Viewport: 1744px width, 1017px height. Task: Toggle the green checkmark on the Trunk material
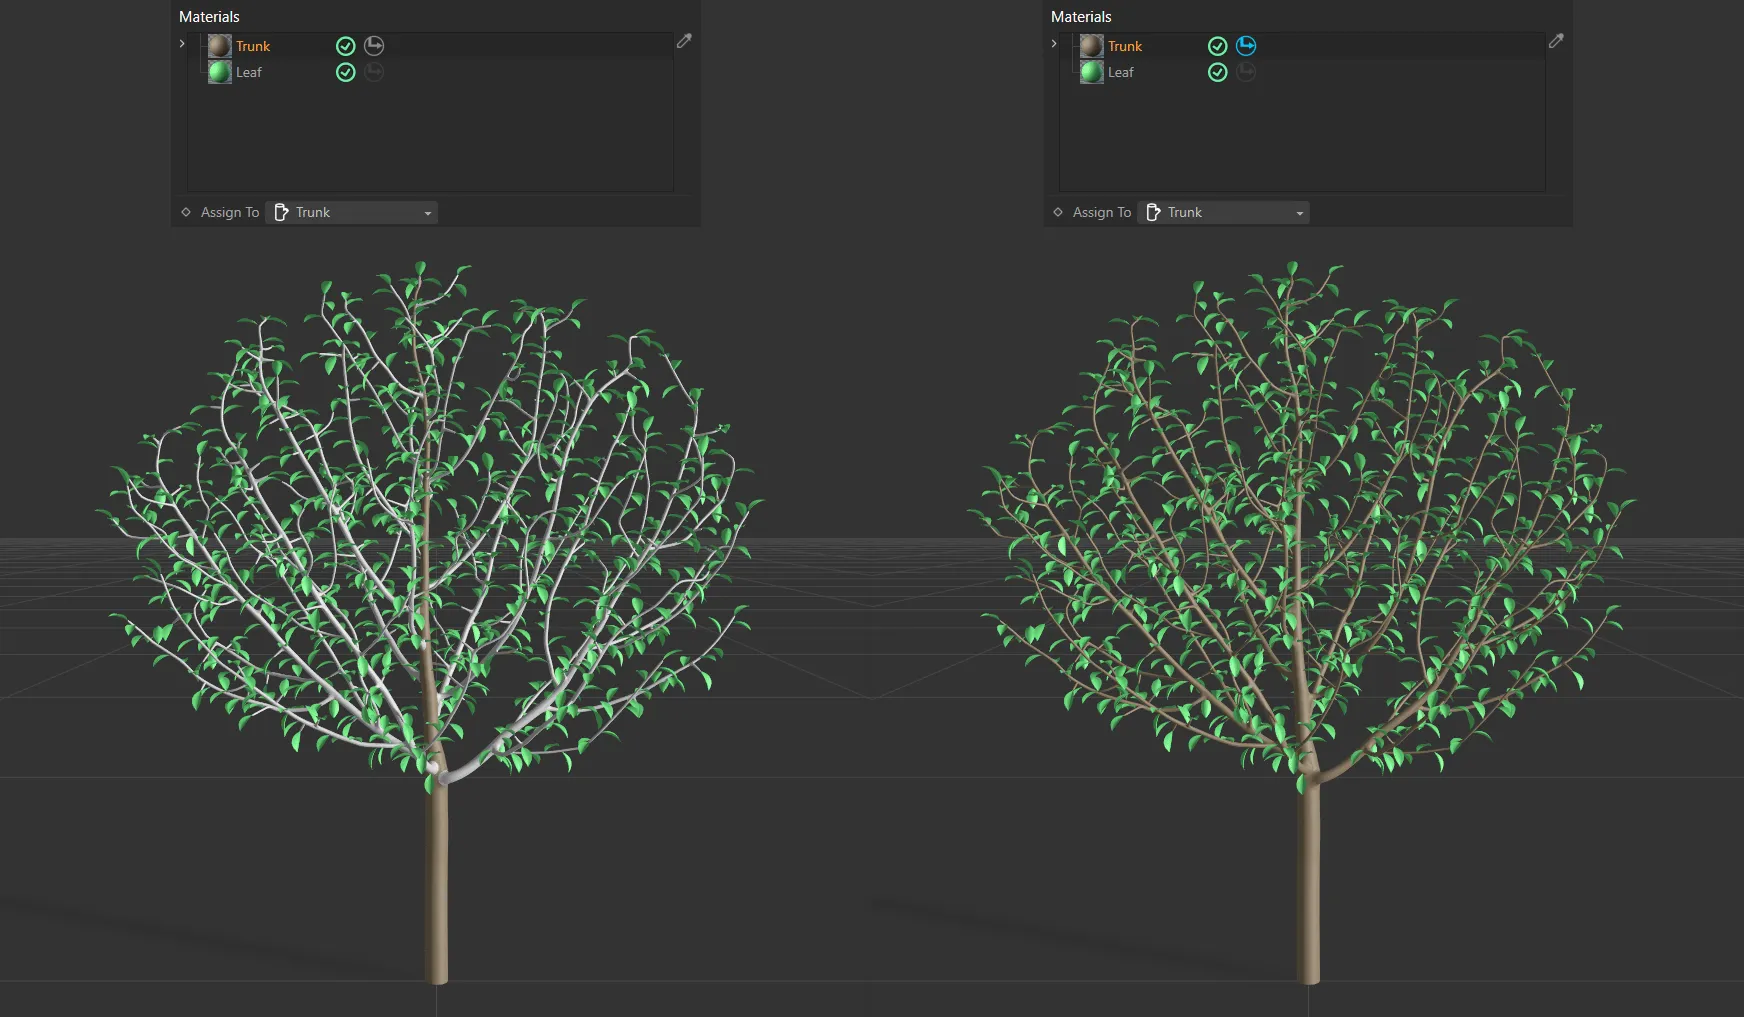click(x=345, y=45)
